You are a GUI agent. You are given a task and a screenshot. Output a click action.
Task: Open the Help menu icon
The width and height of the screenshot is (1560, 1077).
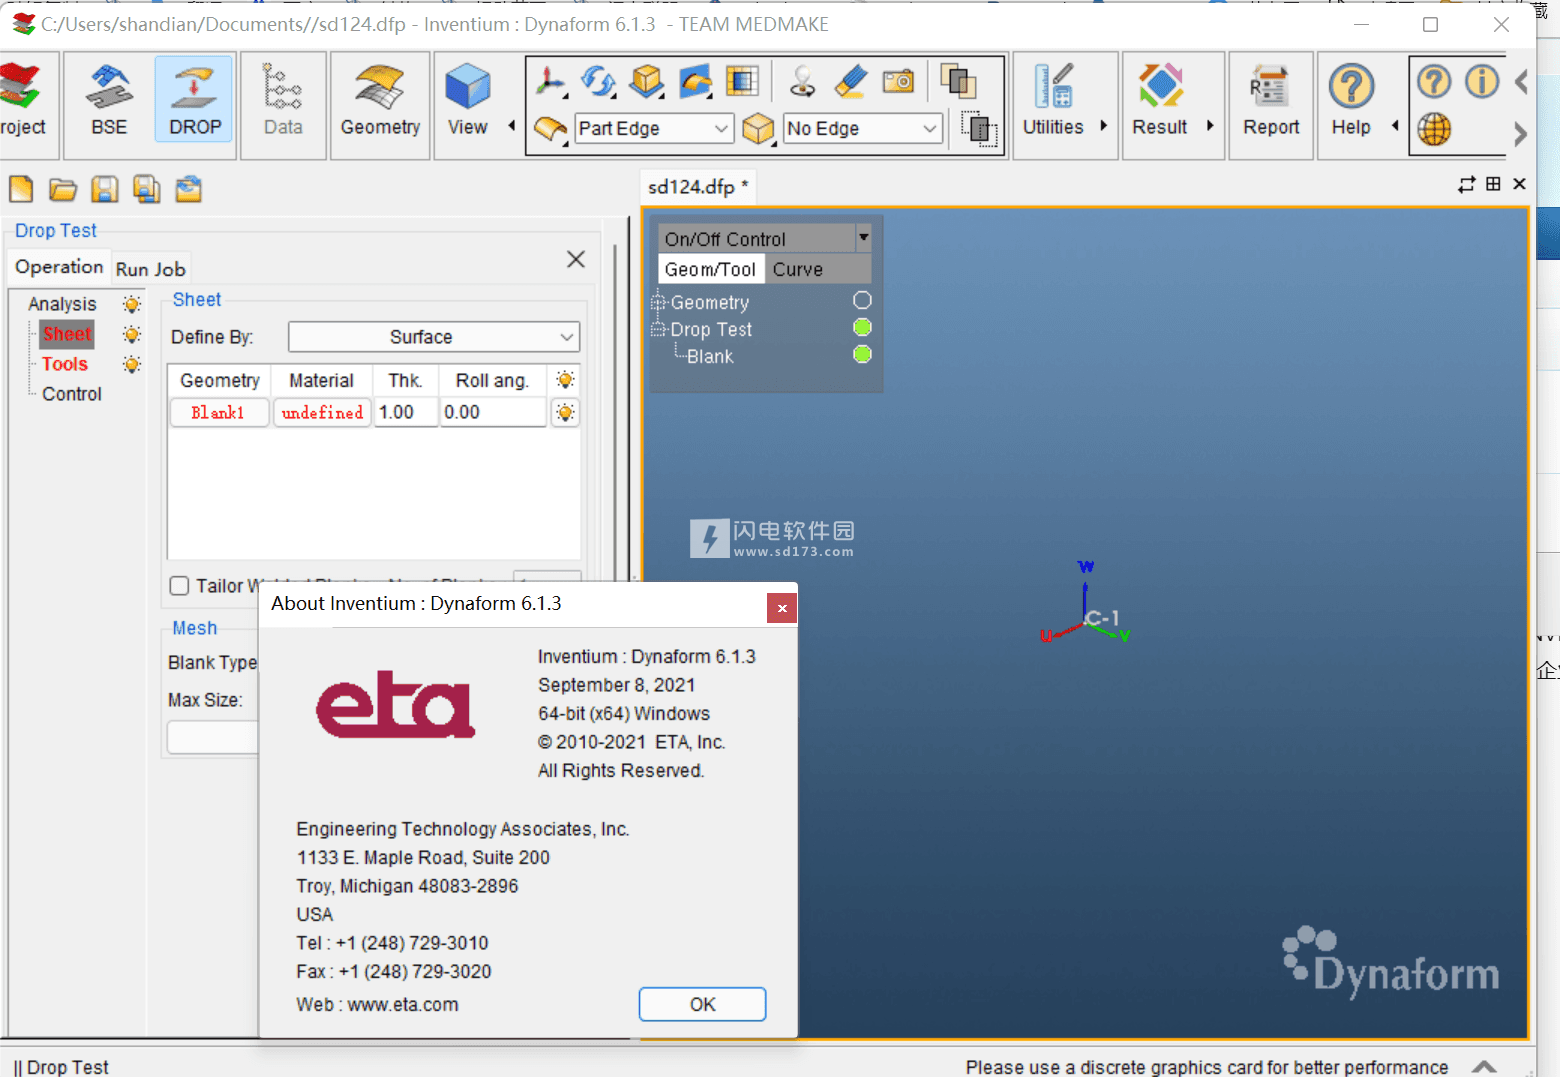1351,100
